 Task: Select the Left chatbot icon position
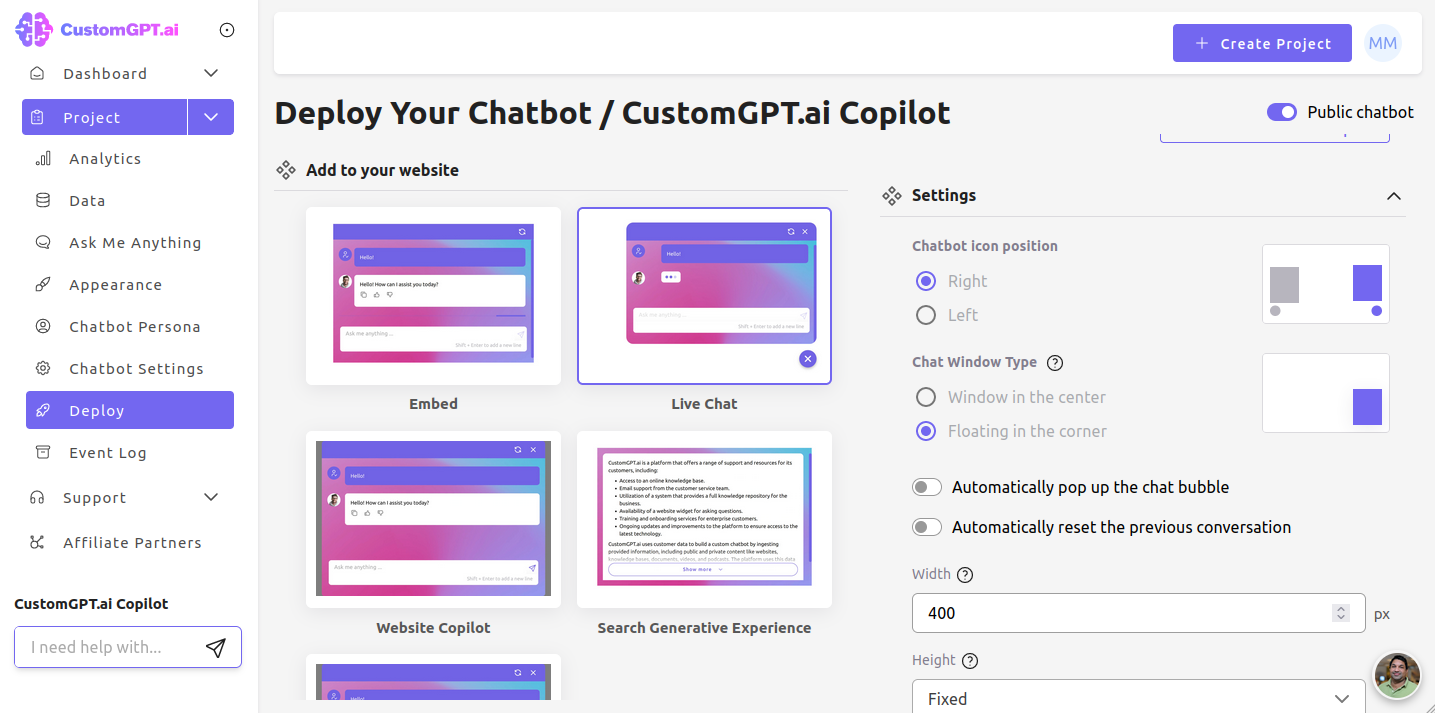(926, 315)
